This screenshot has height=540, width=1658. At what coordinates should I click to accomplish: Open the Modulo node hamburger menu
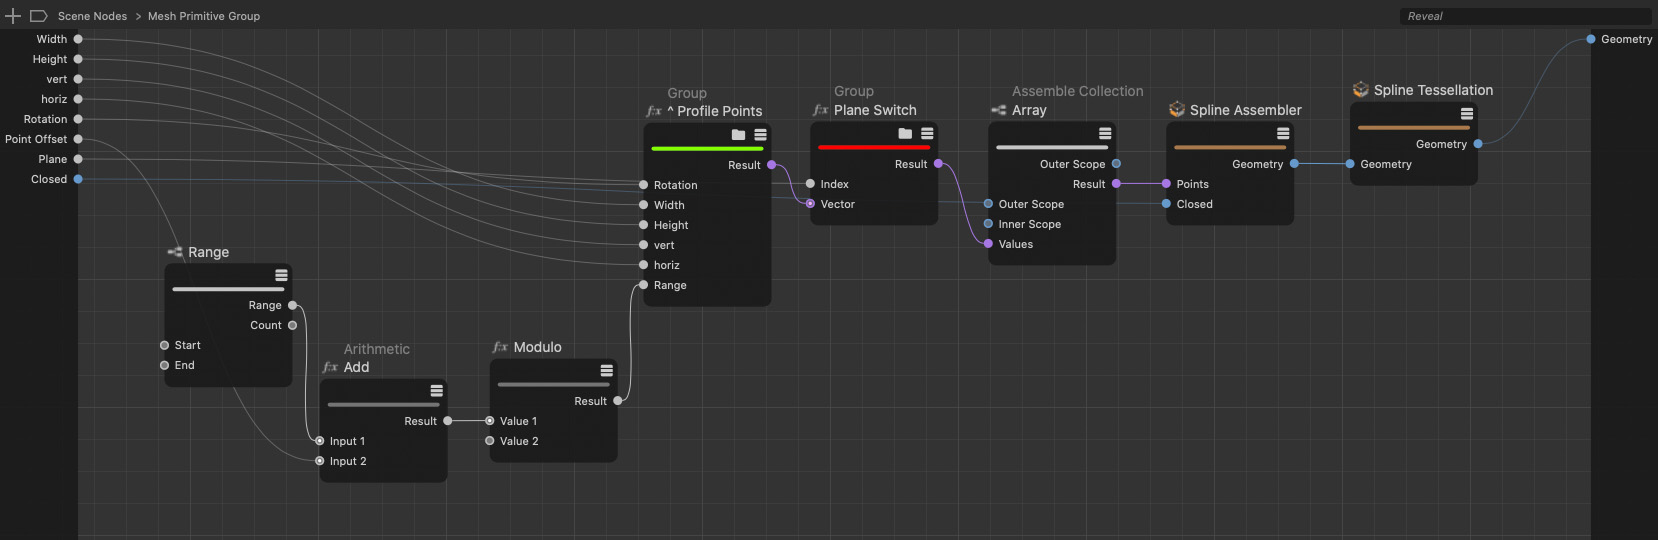click(606, 371)
